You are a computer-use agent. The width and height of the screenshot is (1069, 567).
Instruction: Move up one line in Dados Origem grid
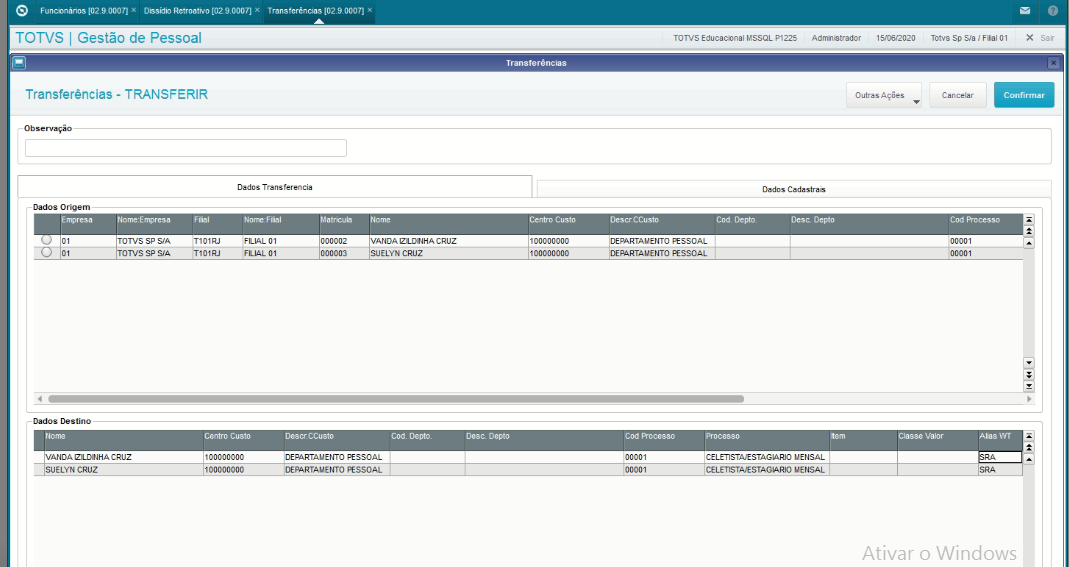tap(1029, 243)
